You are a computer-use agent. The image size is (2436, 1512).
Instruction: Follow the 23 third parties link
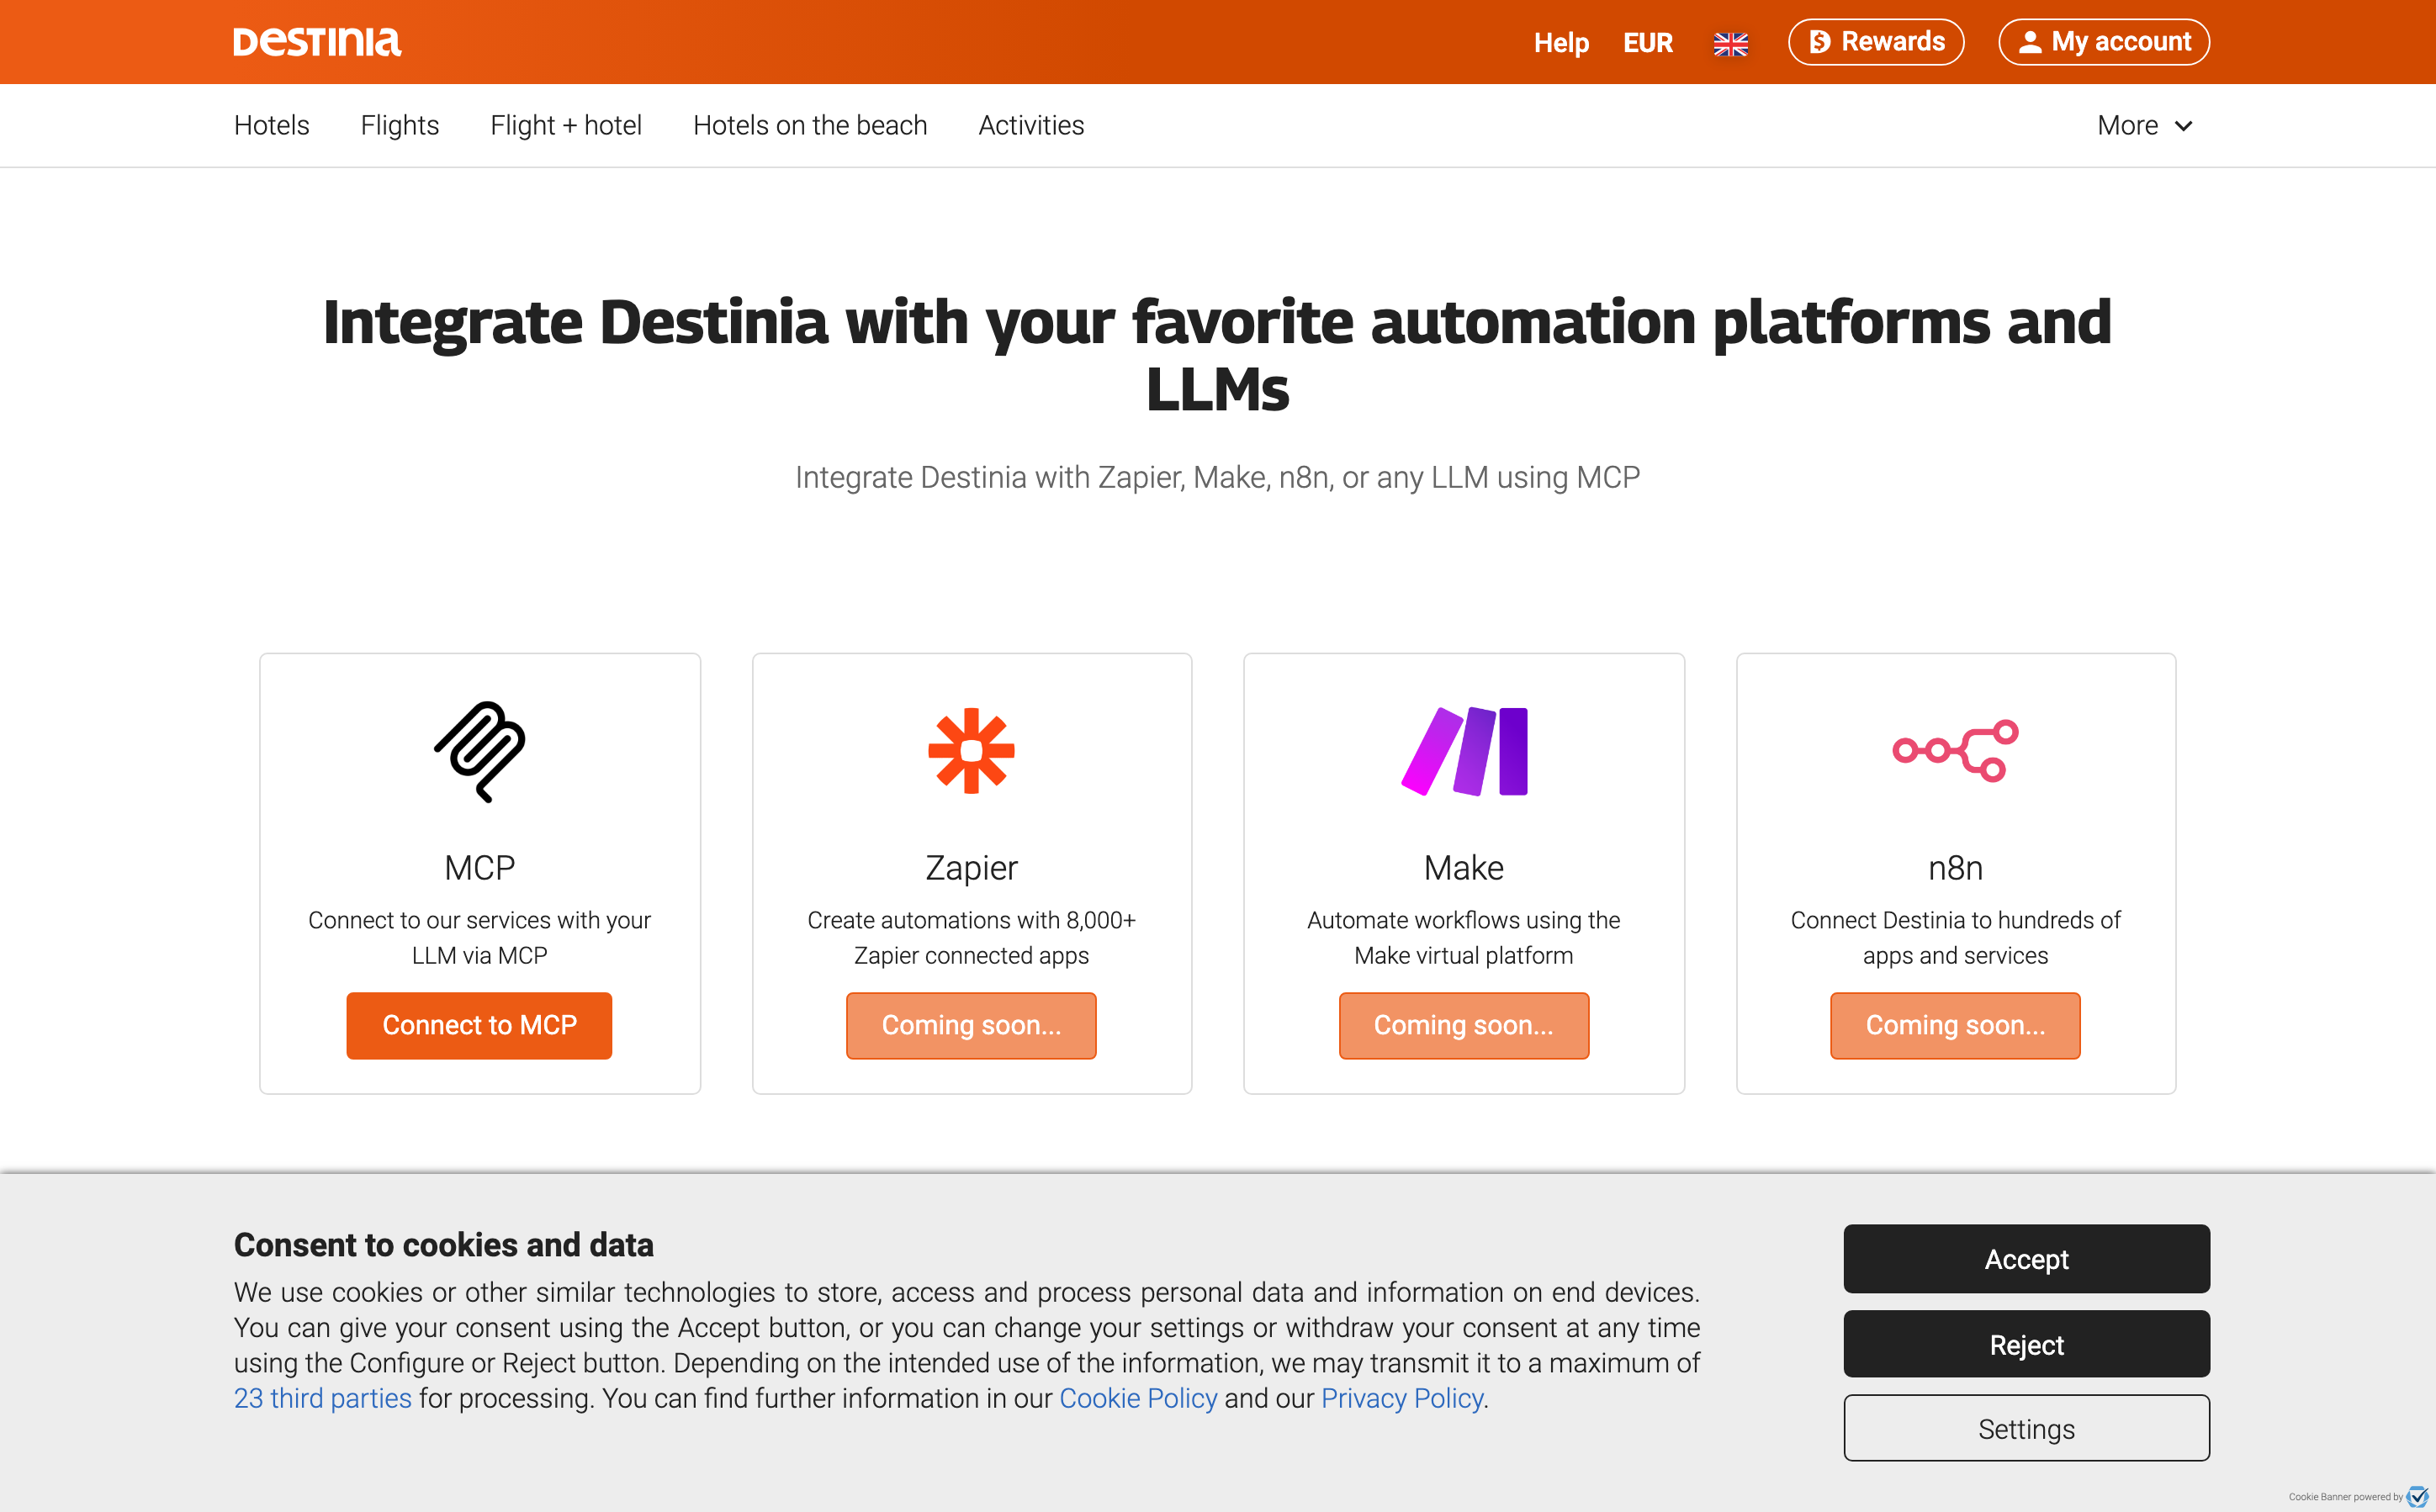[x=322, y=1398]
